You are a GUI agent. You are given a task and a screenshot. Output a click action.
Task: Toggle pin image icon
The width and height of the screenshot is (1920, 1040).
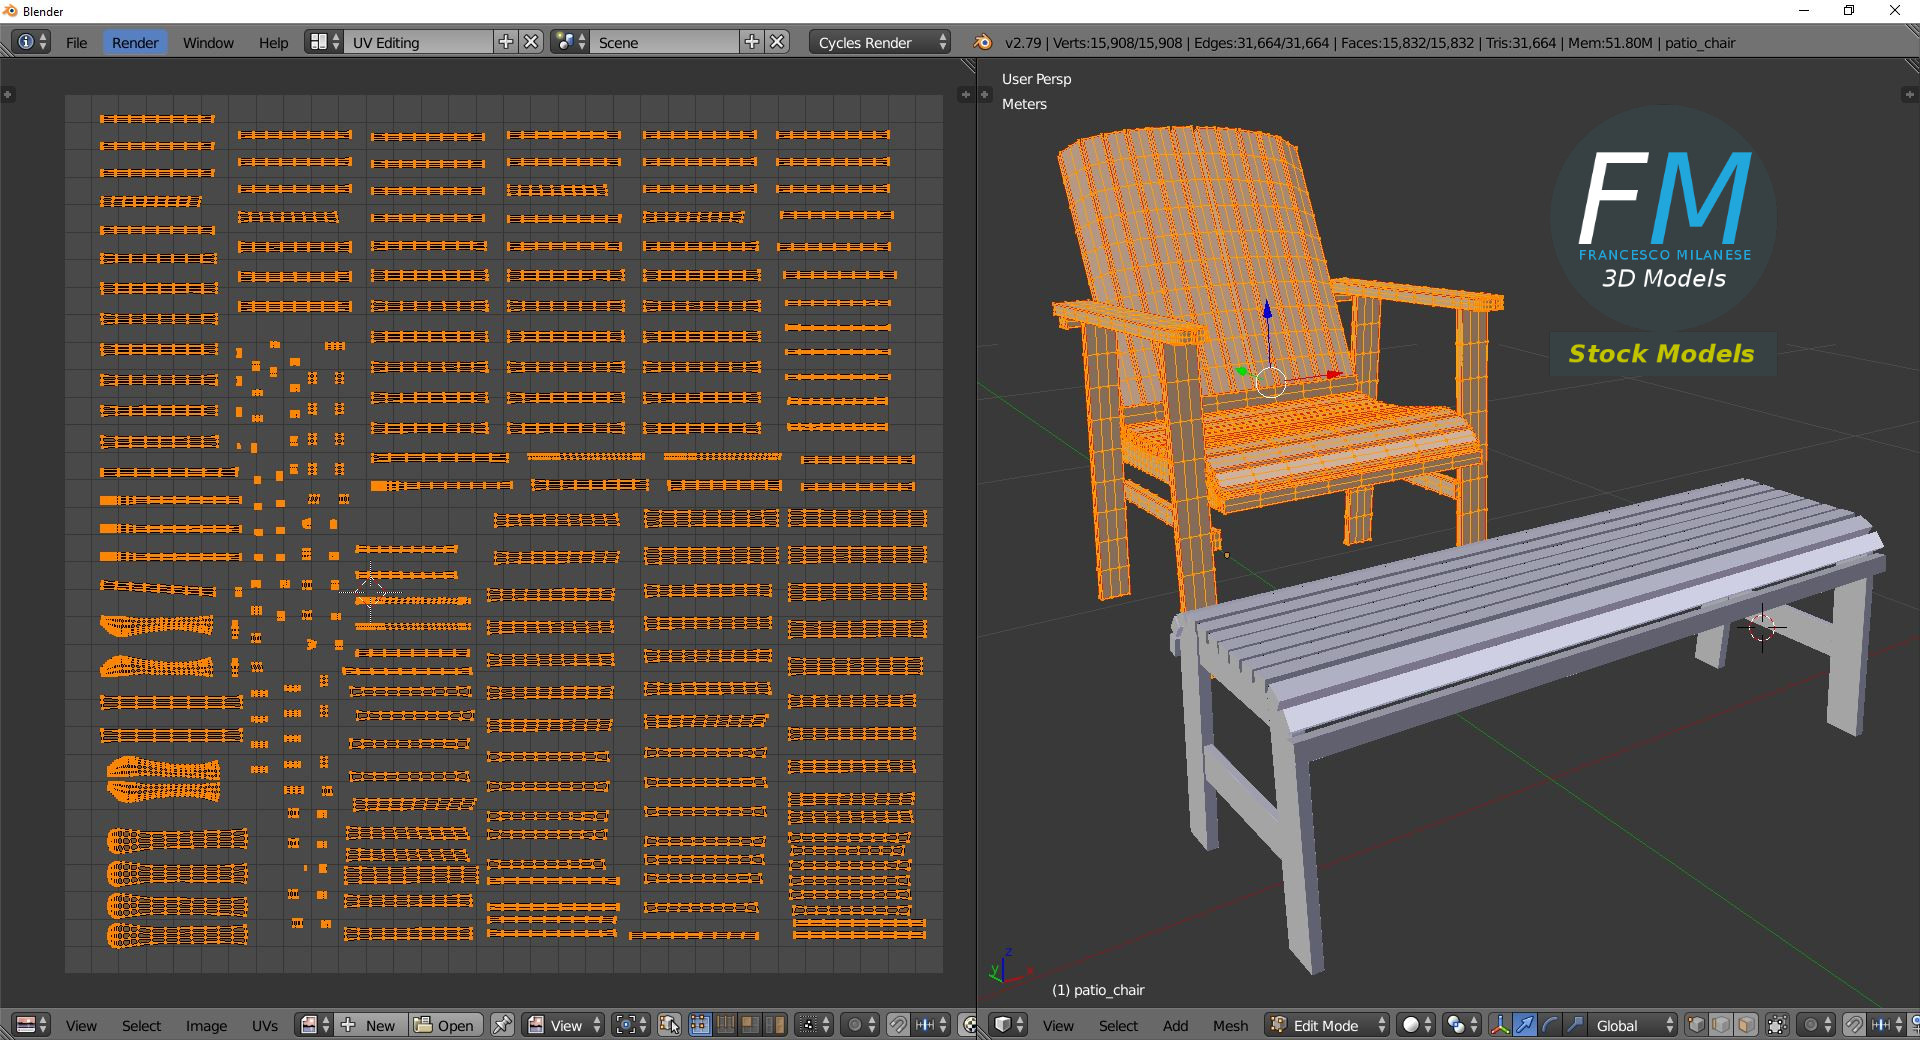[502, 1025]
